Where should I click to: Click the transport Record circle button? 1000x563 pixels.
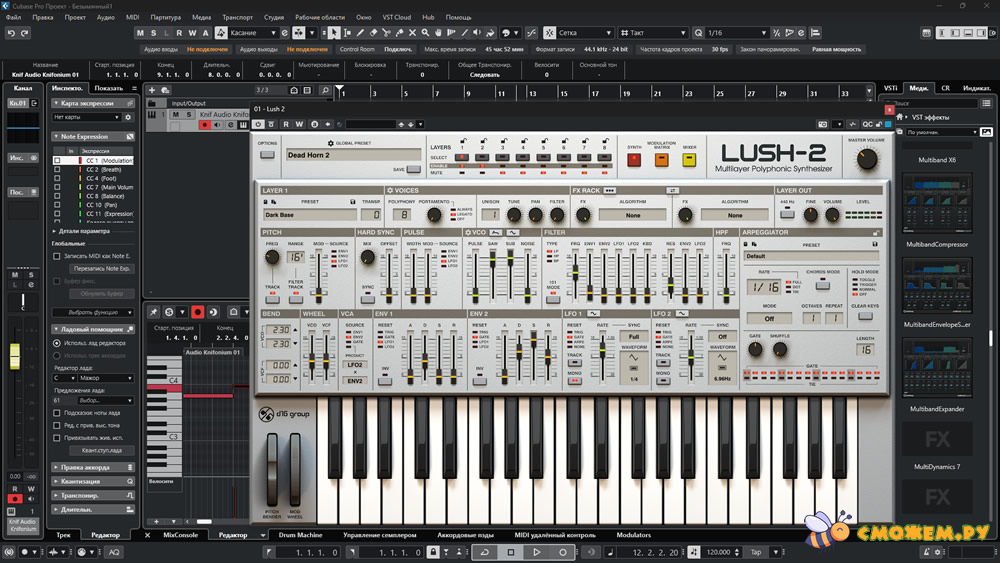pos(562,552)
